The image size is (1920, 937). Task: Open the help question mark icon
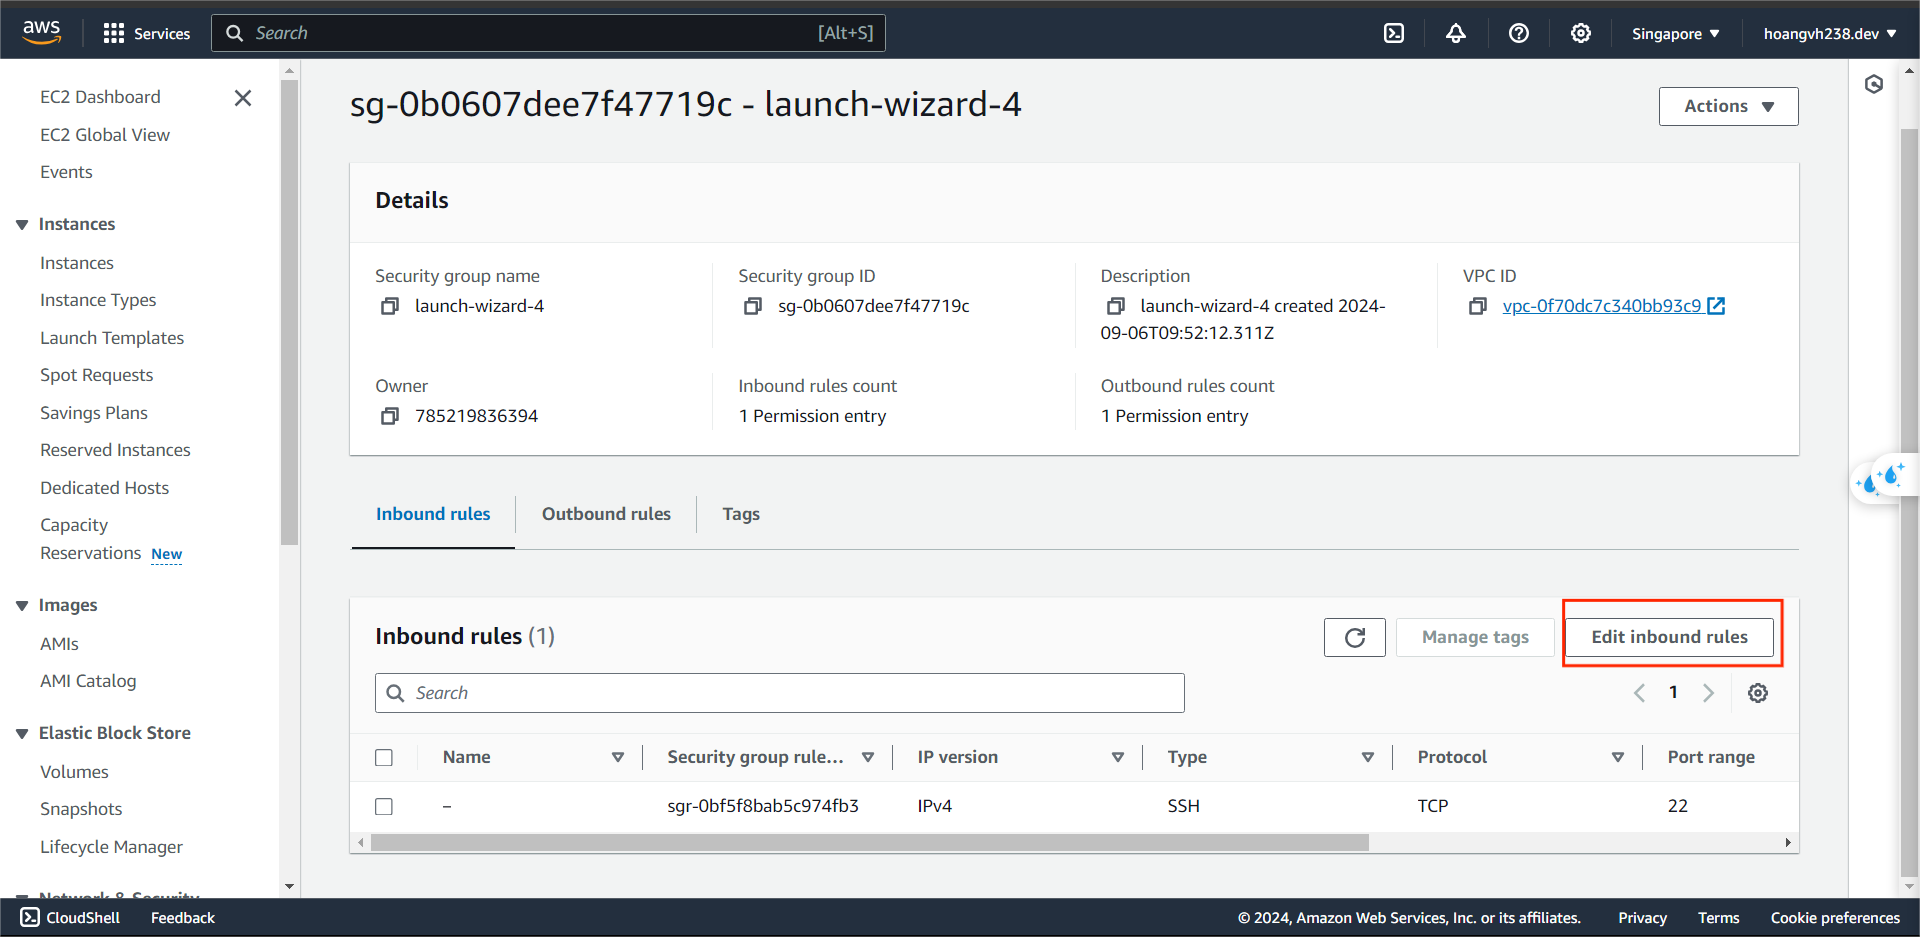[x=1519, y=33]
